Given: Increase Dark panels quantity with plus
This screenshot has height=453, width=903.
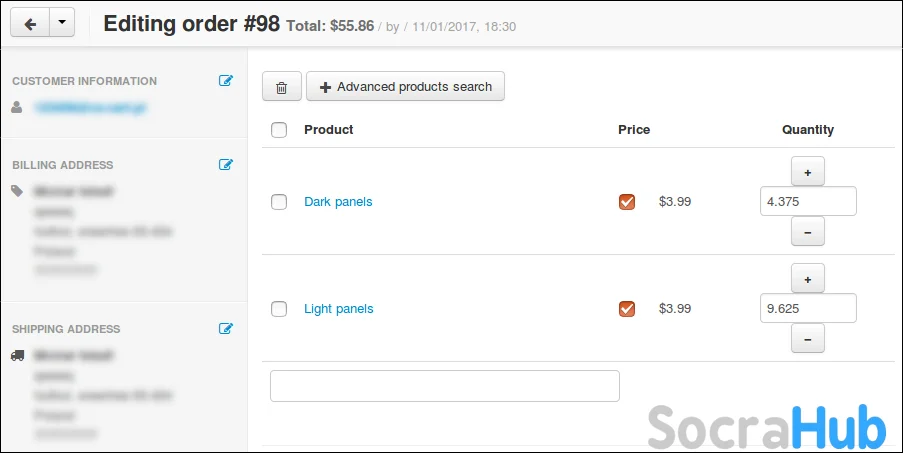Looking at the screenshot, I should (807, 172).
